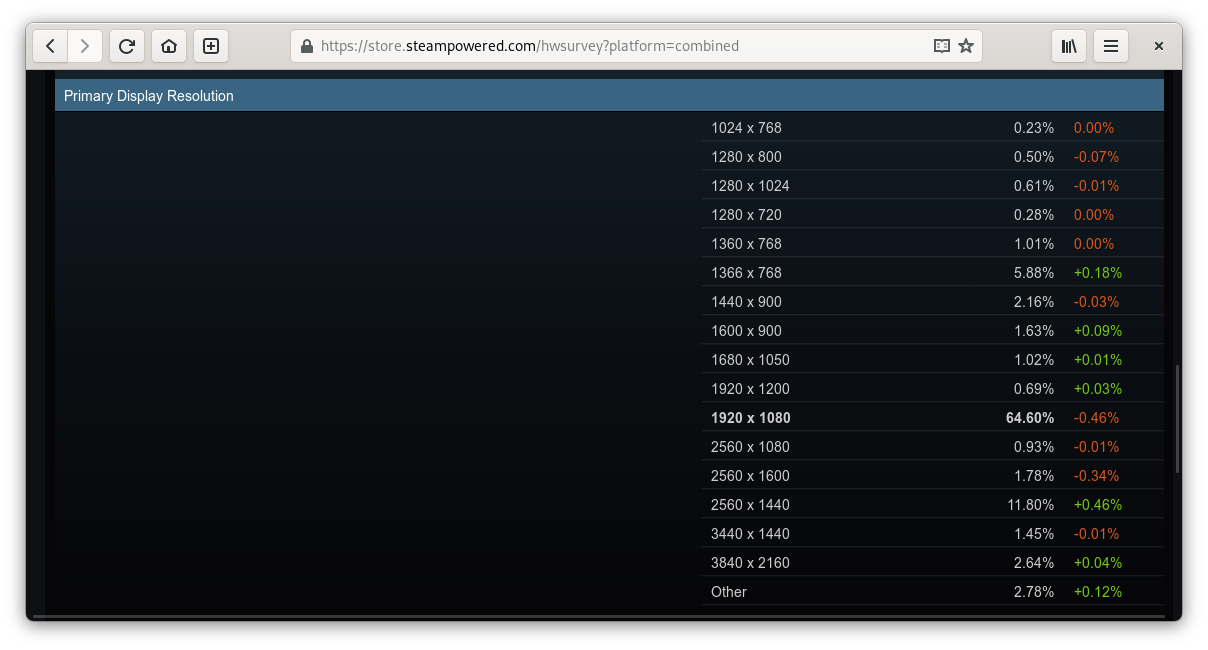Click the browser forward arrow button
The height and width of the screenshot is (650, 1208).
pyautogui.click(x=85, y=46)
